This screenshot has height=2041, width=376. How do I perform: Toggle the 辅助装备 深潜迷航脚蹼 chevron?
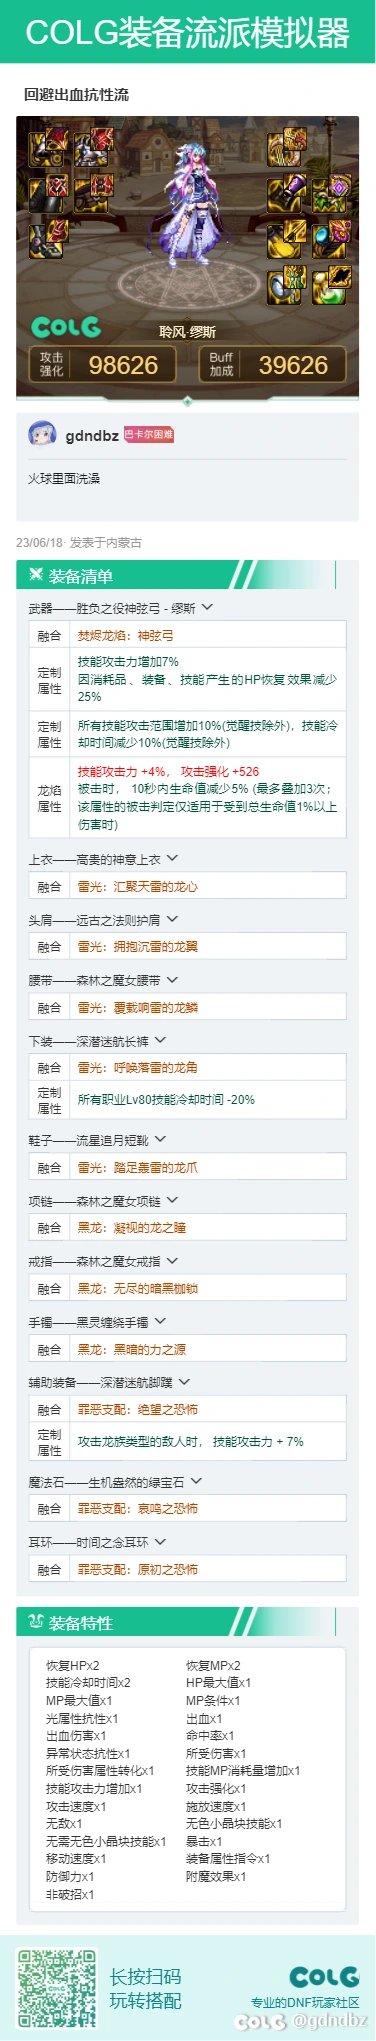[184, 1382]
